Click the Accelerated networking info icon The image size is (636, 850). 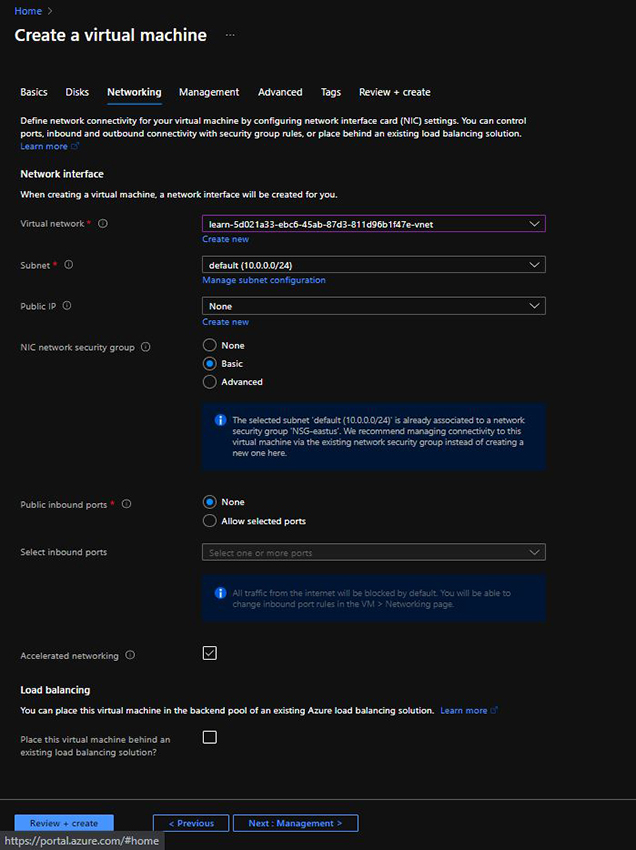(131, 656)
